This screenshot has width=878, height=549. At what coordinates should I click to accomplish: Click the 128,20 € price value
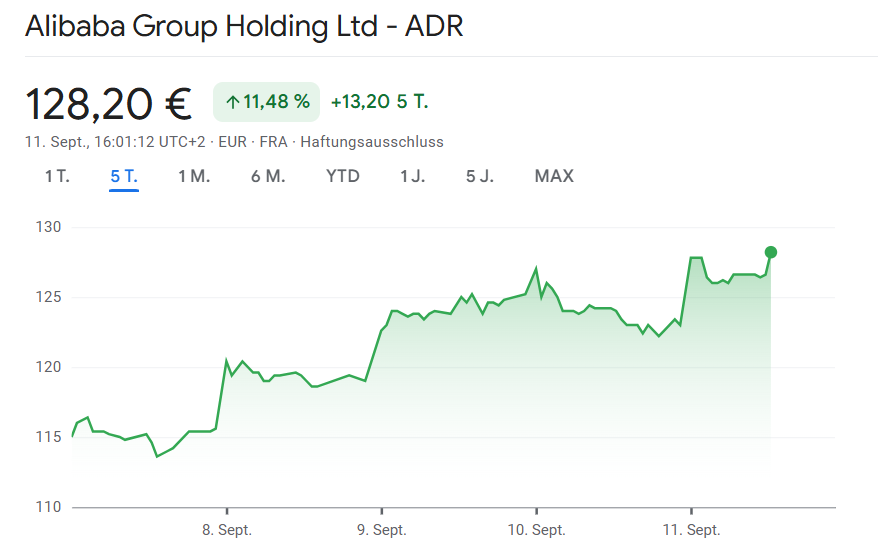click(x=109, y=103)
